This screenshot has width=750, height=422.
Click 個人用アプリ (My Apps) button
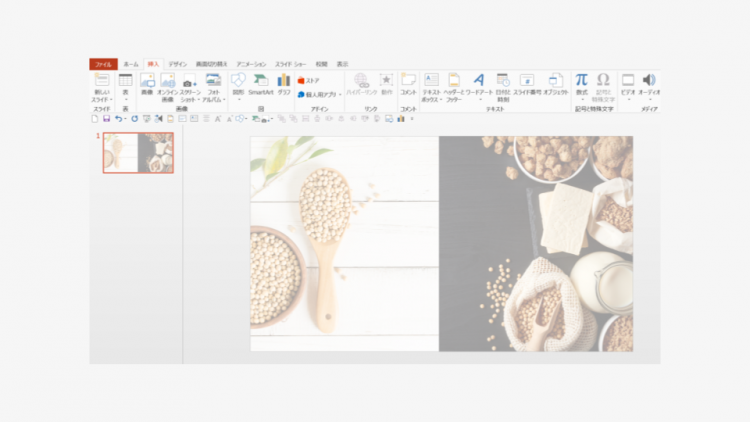[x=319, y=94]
